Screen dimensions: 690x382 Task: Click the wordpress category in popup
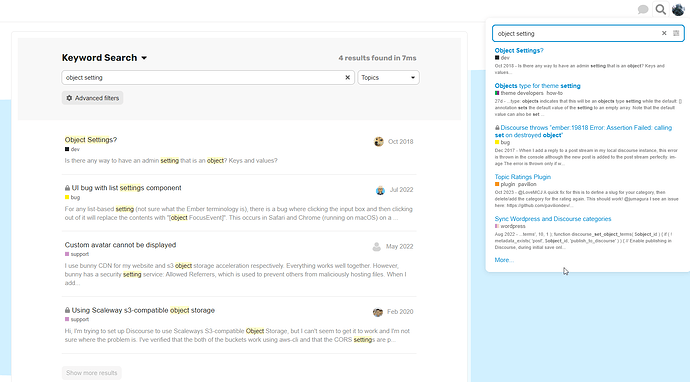pos(510,226)
